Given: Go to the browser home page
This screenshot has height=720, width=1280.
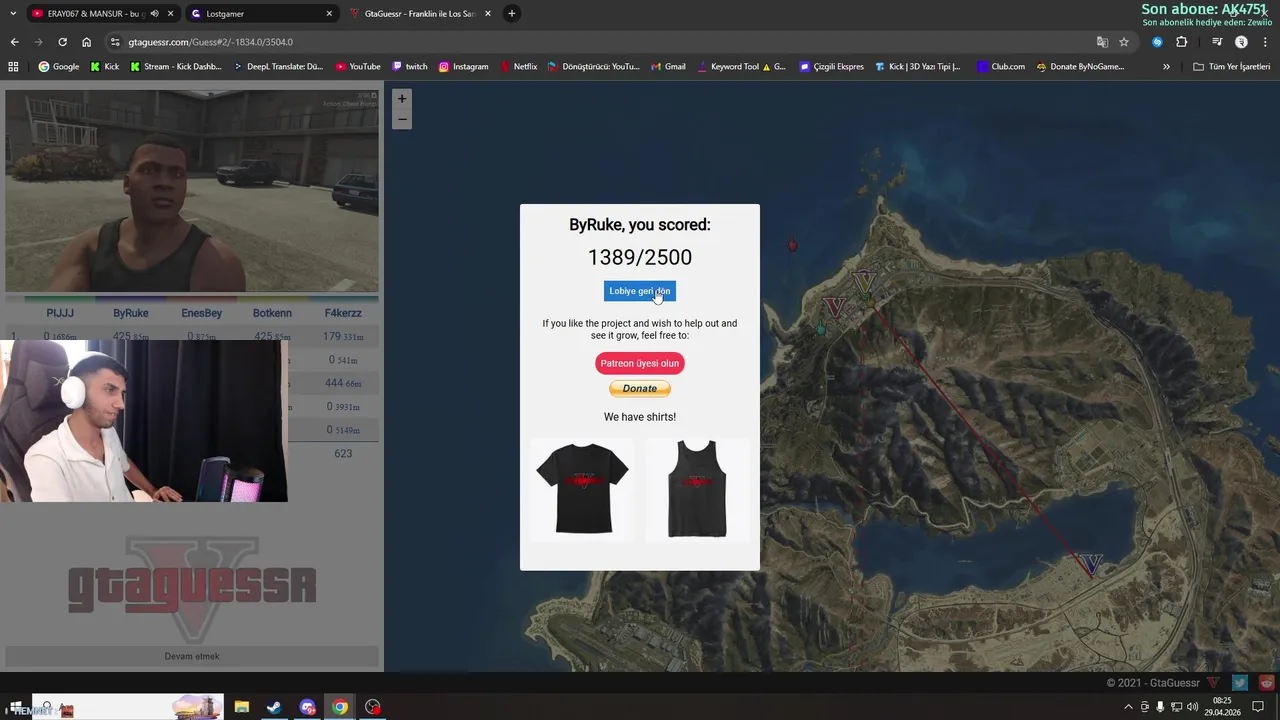Looking at the screenshot, I should (86, 42).
